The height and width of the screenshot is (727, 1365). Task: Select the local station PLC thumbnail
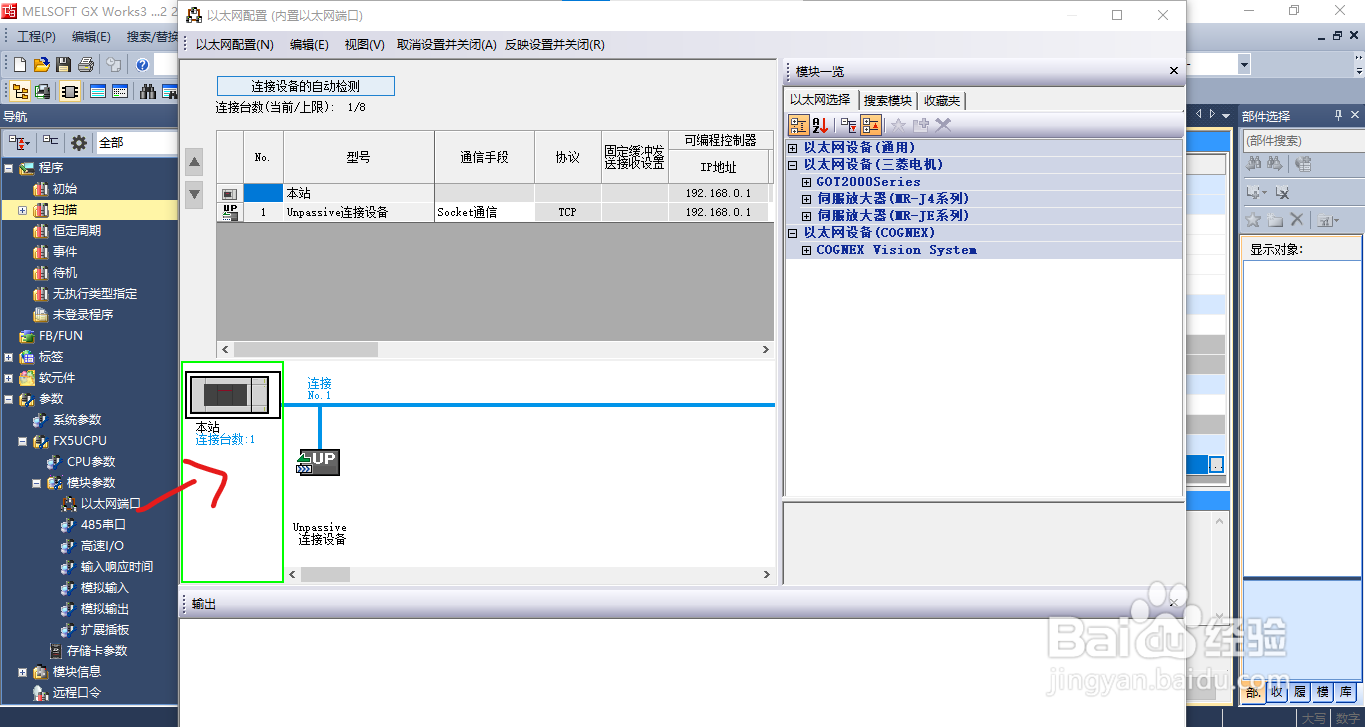233,393
